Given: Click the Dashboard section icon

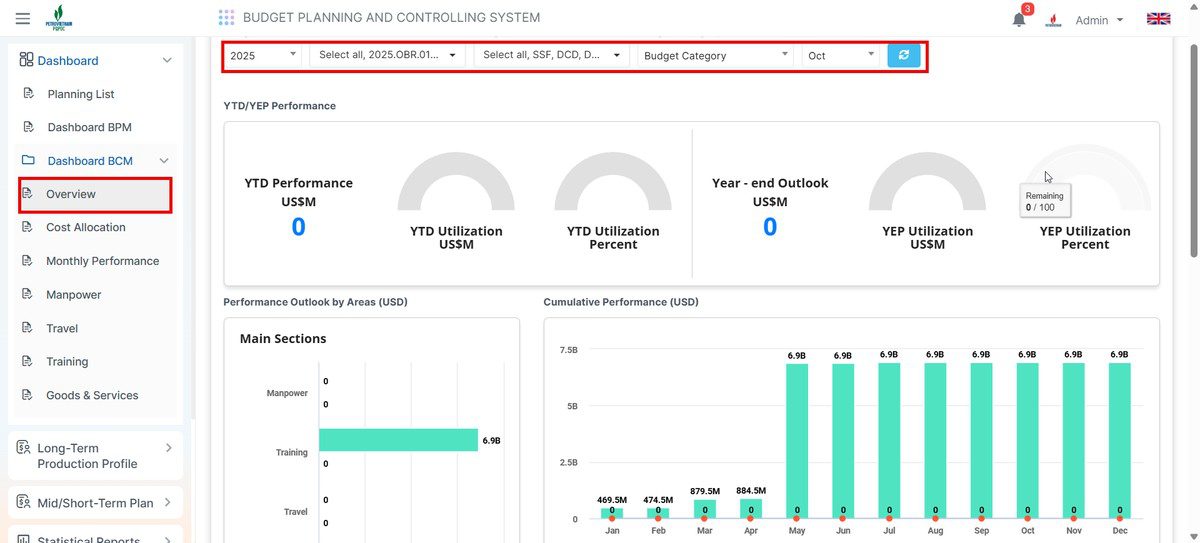Looking at the screenshot, I should pyautogui.click(x=26, y=61).
